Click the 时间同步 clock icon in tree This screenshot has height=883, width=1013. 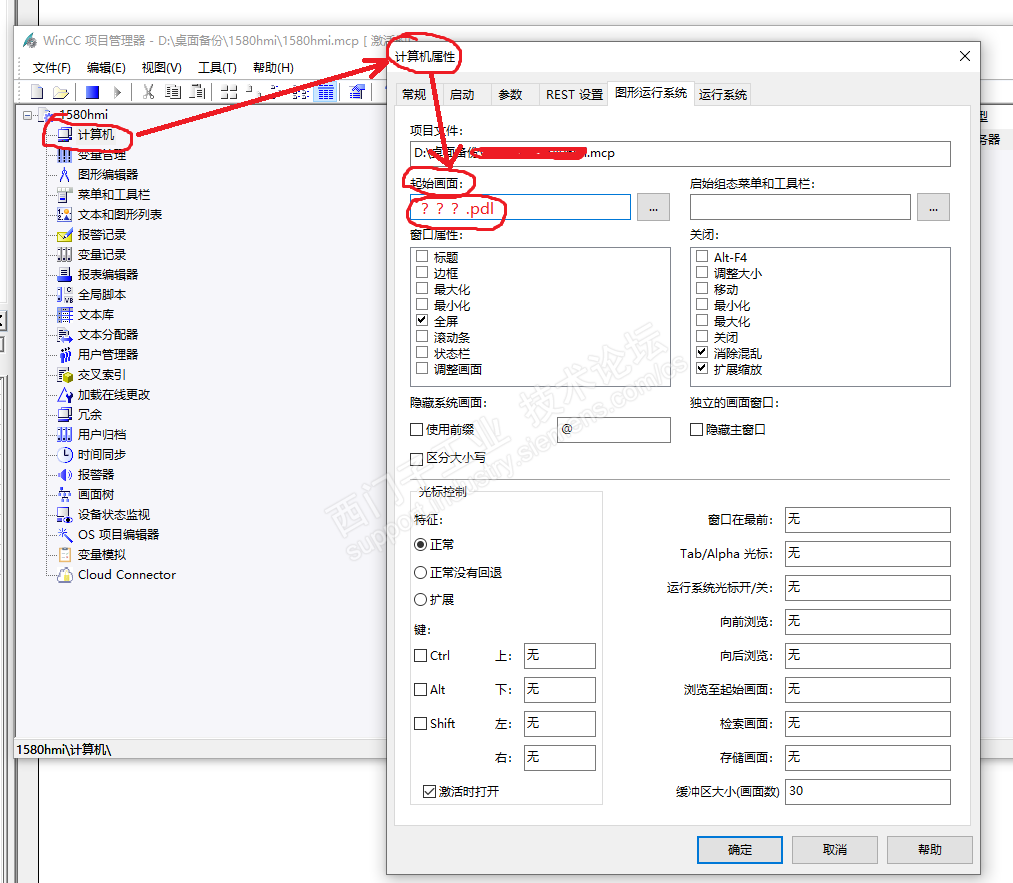65,455
